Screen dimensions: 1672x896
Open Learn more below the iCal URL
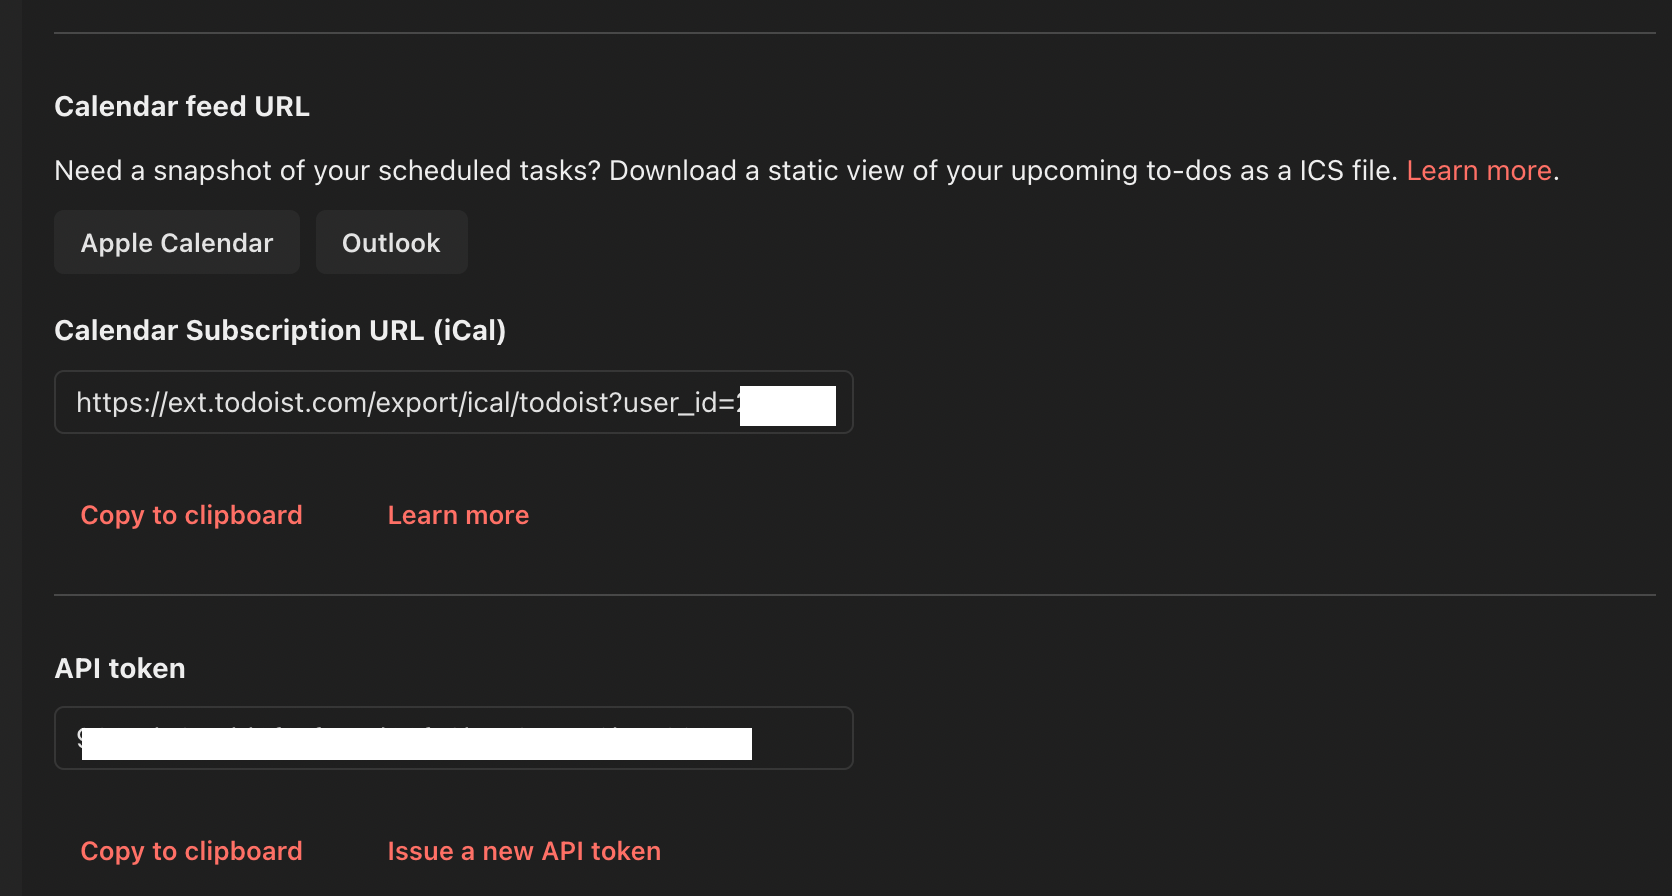coord(458,515)
